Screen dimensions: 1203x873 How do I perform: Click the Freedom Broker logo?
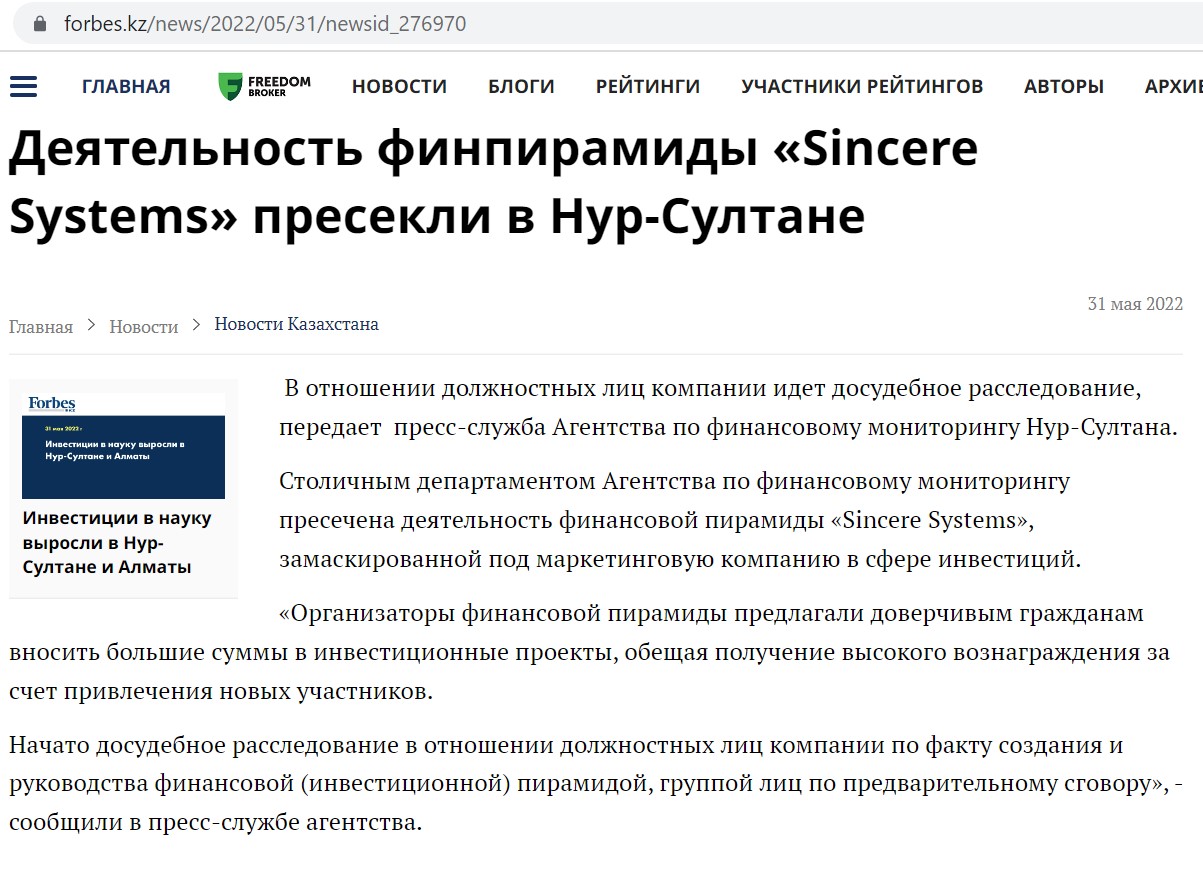[x=265, y=86]
